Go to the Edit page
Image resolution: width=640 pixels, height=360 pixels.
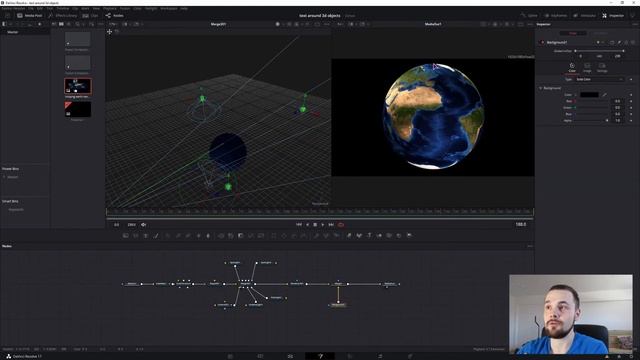[x=290, y=356]
